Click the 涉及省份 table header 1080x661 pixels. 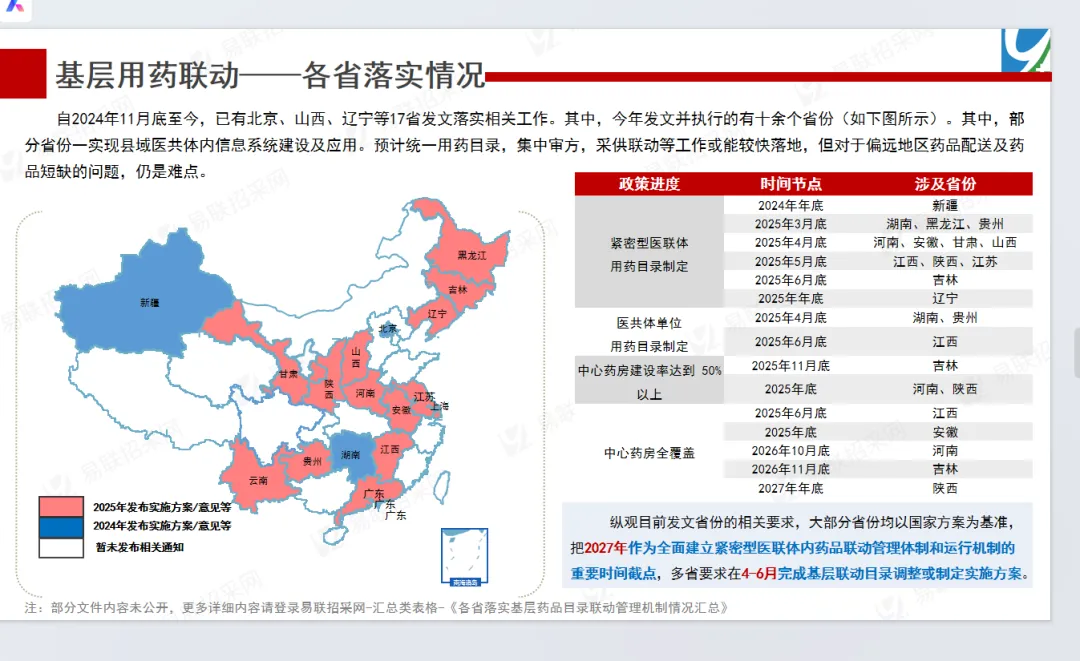tap(945, 184)
